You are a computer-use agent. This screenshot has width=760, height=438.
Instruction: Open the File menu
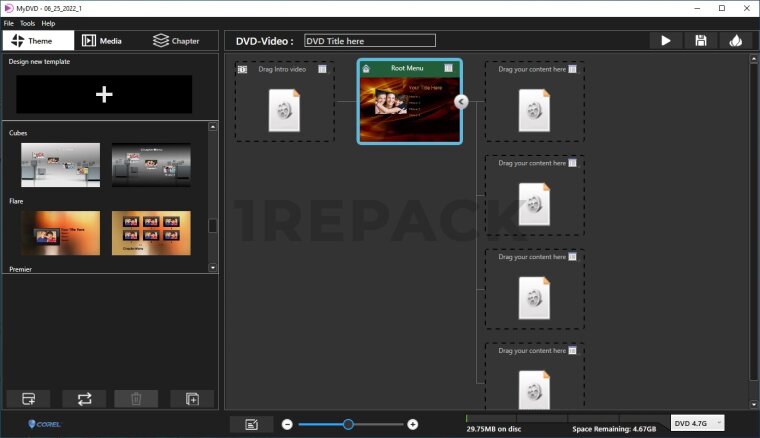coord(9,22)
